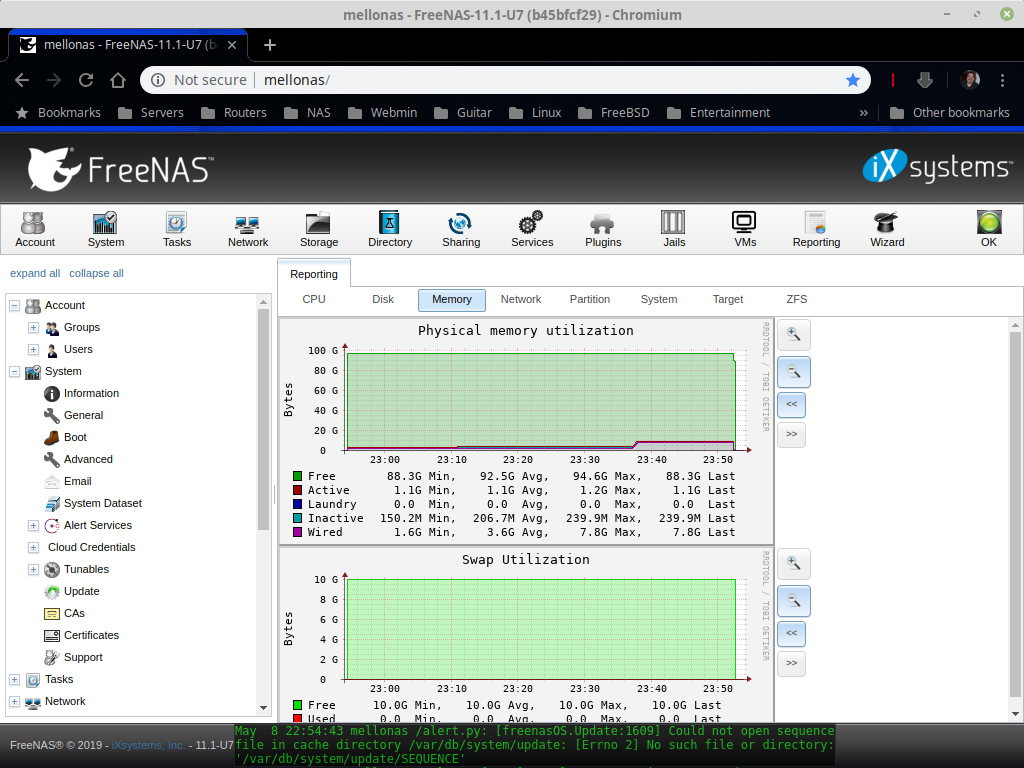Expand the Tasks tree node
The image size is (1024, 768).
click(x=14, y=680)
